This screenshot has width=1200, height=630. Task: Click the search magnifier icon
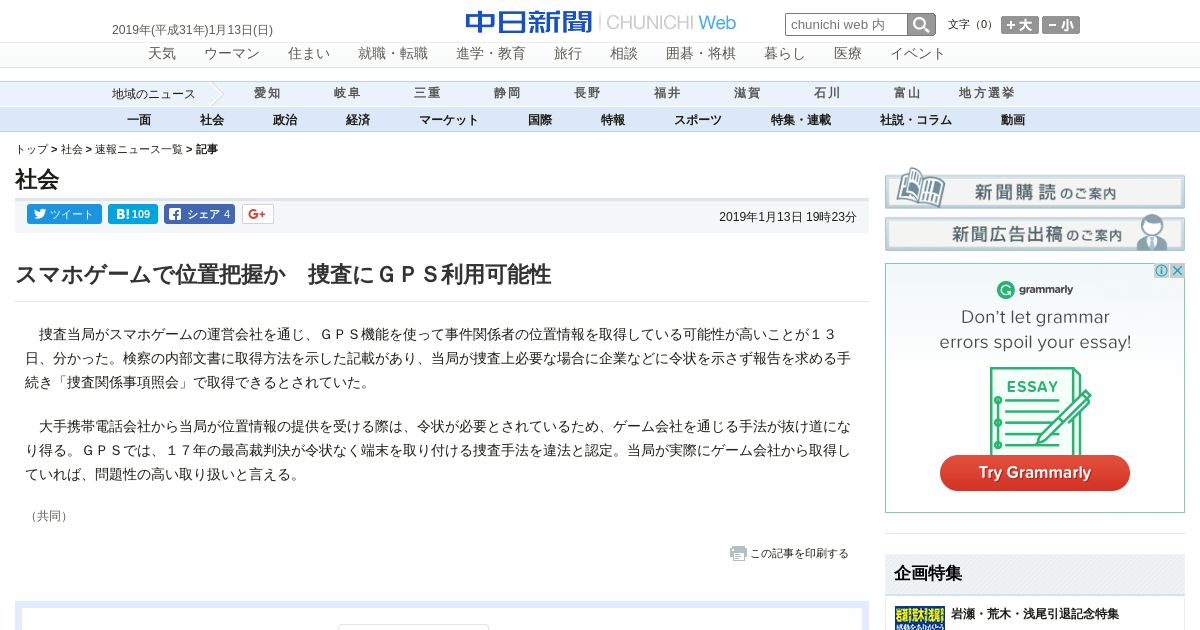921,25
